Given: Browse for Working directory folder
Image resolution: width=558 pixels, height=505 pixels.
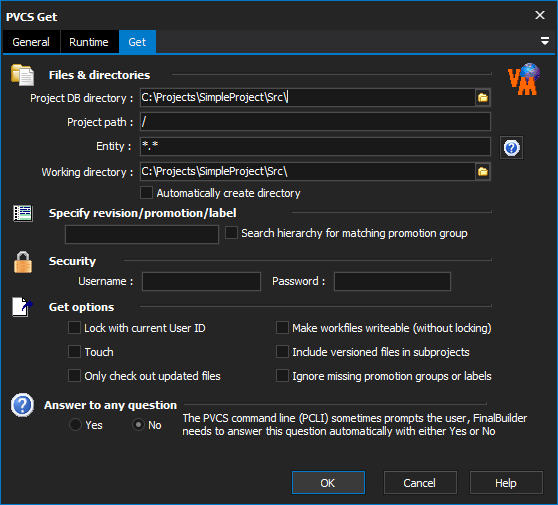Looking at the screenshot, I should [x=483, y=172].
